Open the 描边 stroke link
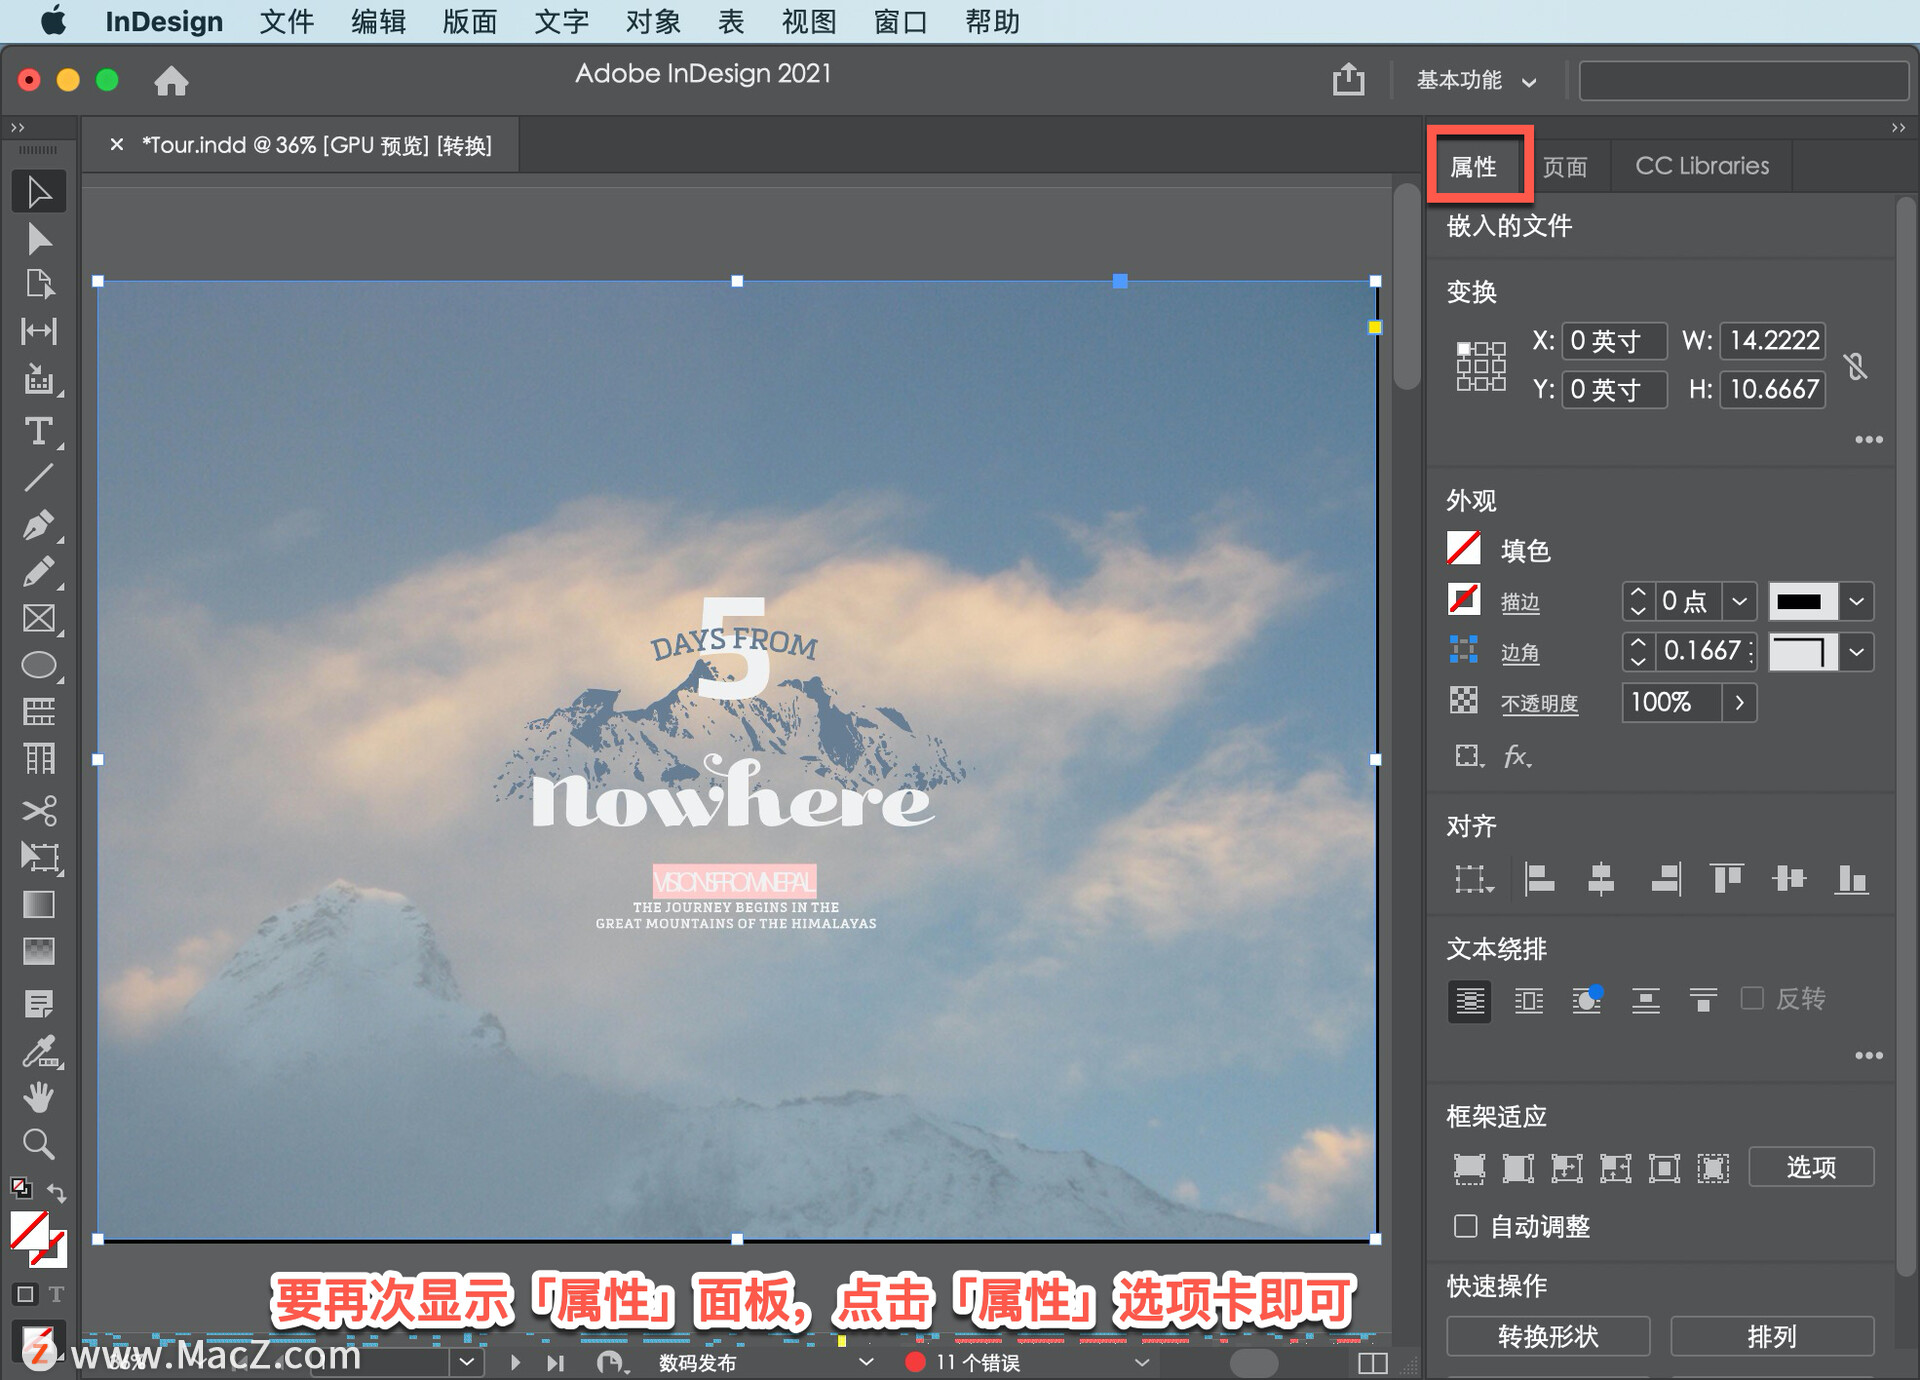This screenshot has height=1380, width=1920. pos(1520,602)
